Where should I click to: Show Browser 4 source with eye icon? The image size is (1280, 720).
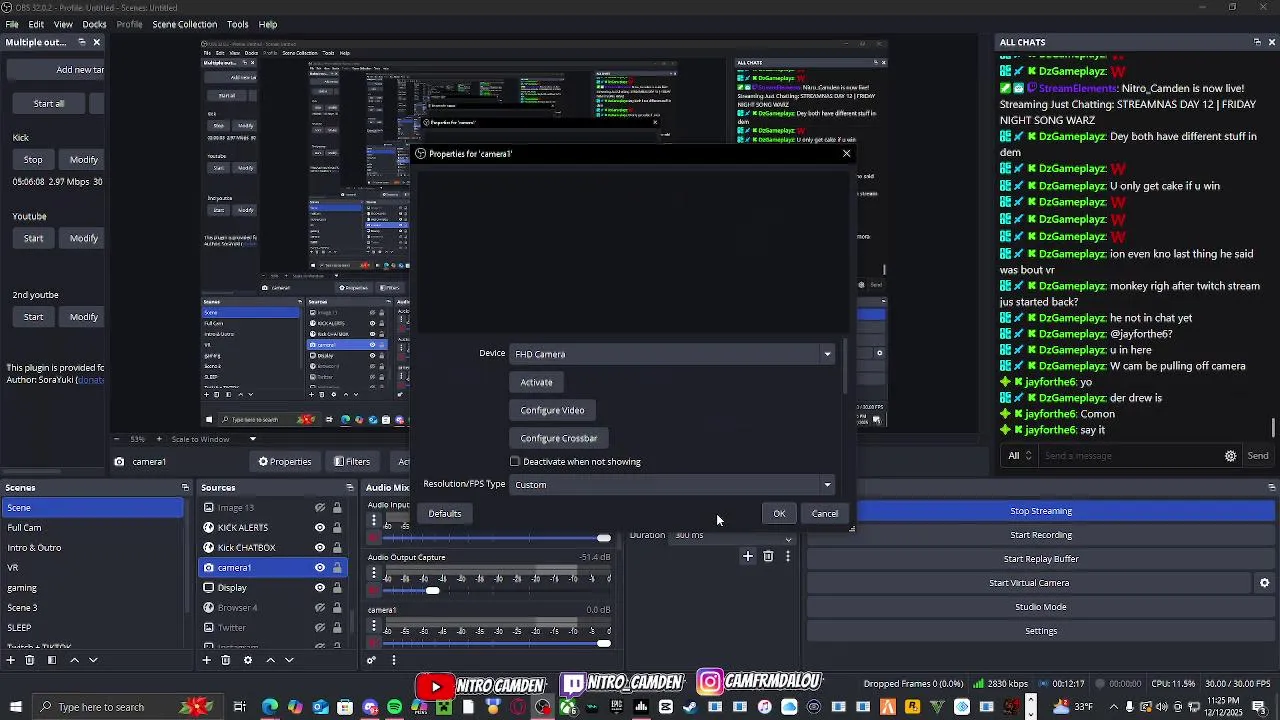(x=320, y=607)
